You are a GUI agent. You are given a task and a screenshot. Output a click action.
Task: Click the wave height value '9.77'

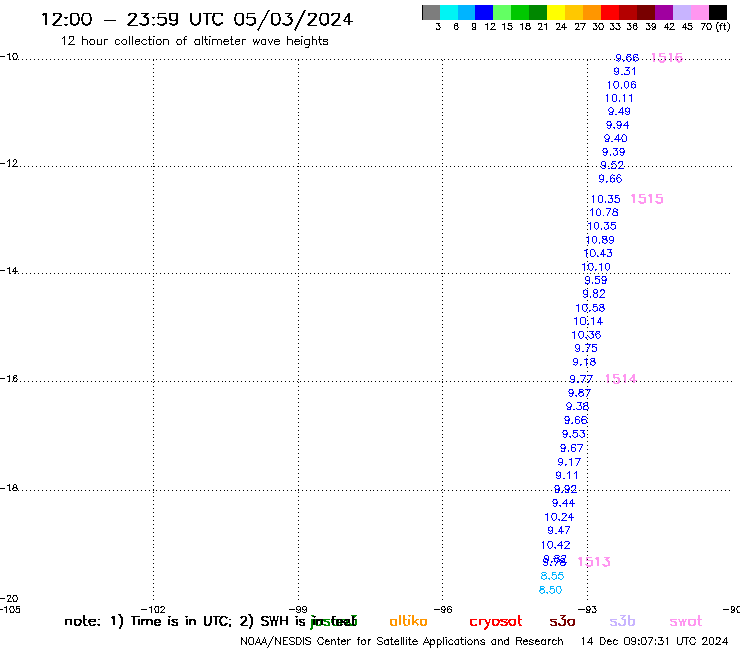[x=581, y=379]
